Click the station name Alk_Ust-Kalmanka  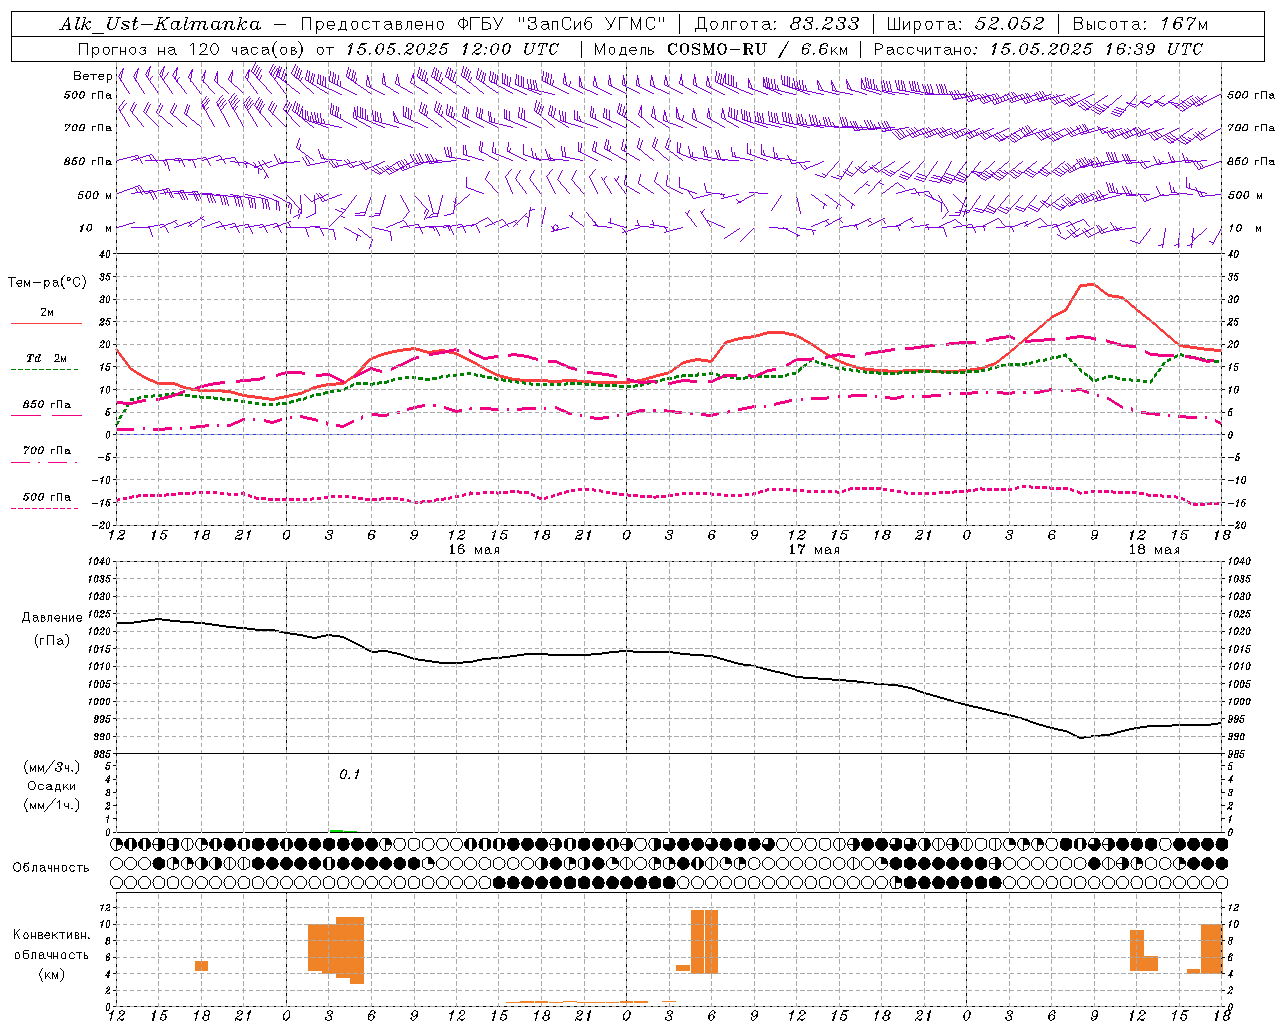point(160,24)
